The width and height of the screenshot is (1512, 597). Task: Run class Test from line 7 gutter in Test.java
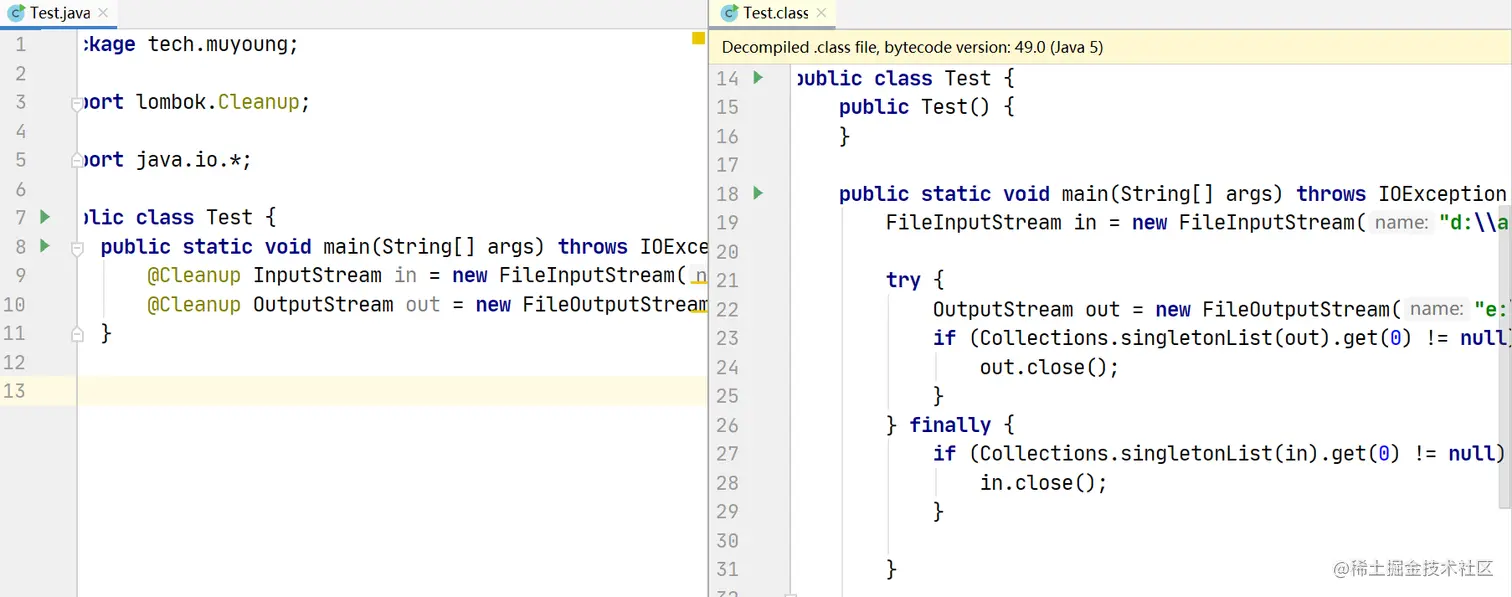click(44, 216)
